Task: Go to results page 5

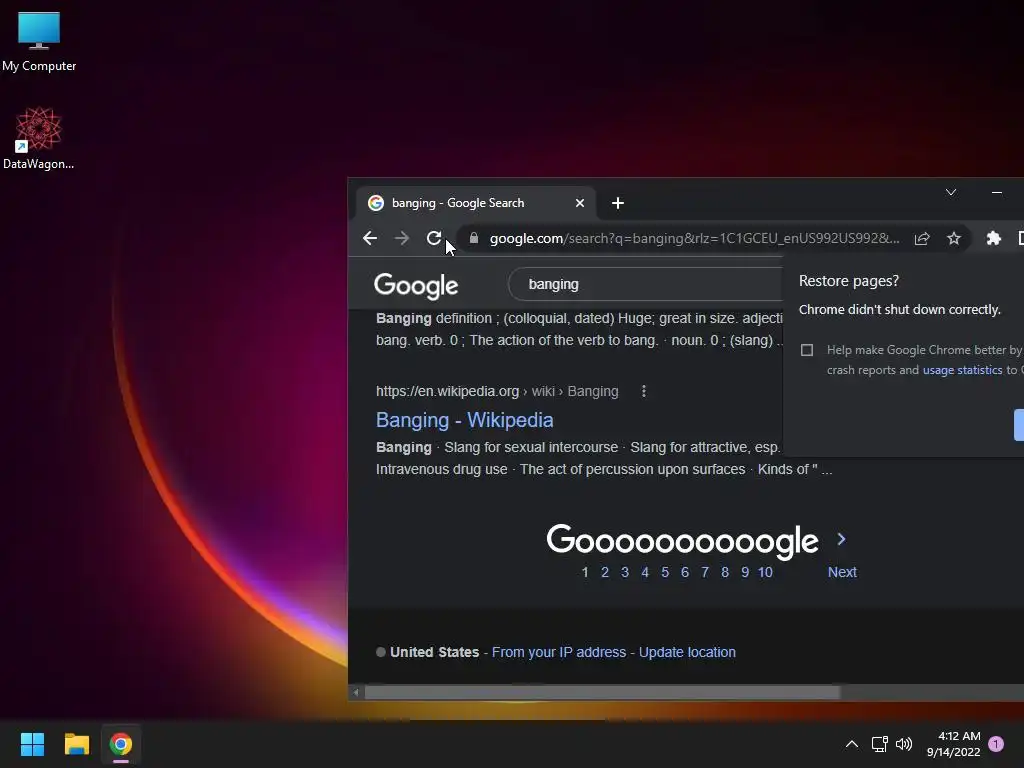Action: coord(665,572)
